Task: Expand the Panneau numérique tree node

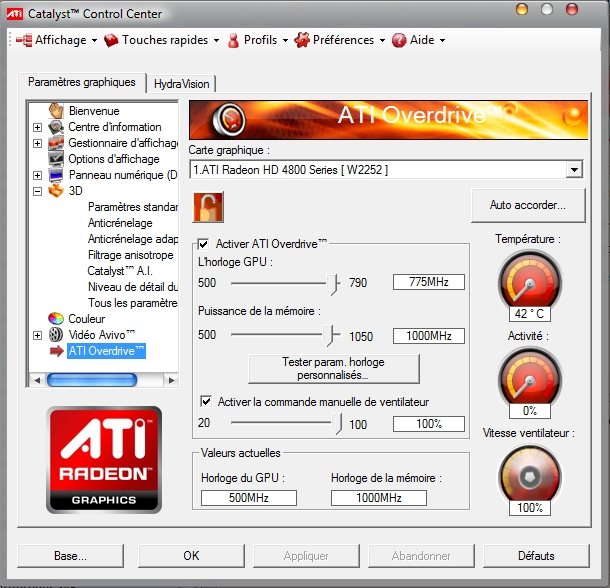Action: pos(37,175)
